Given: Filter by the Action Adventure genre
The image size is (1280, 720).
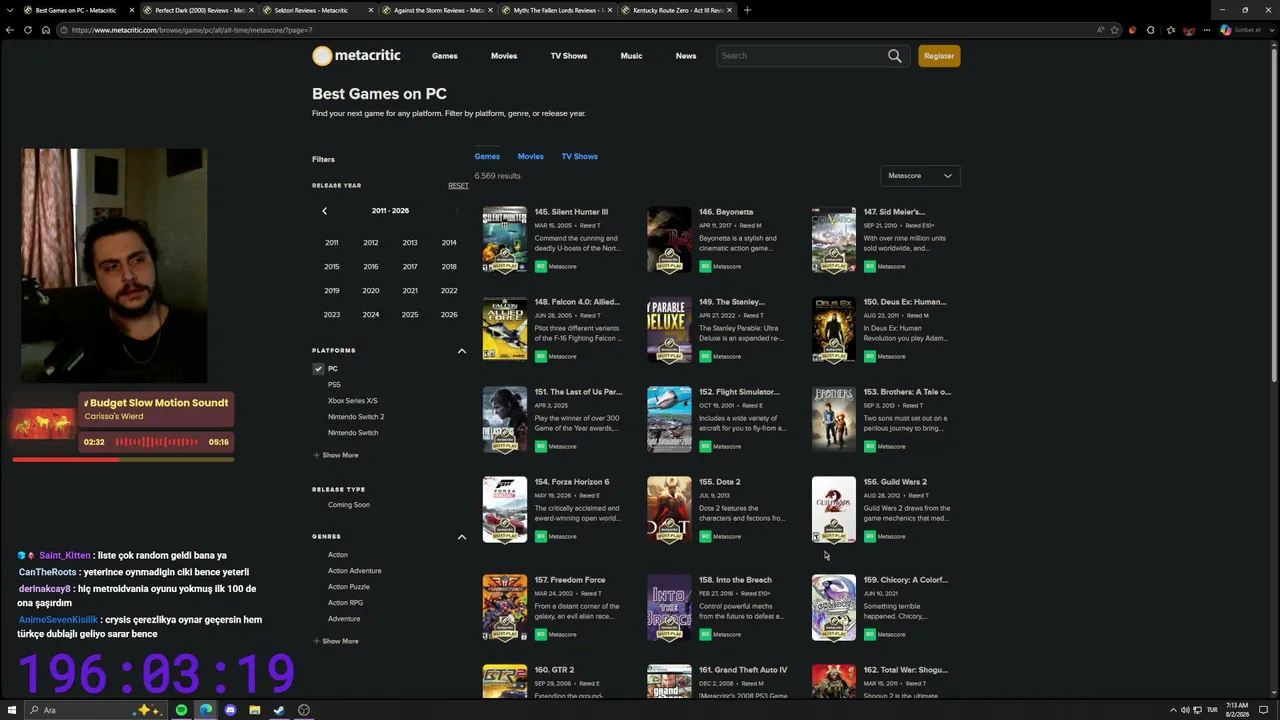Looking at the screenshot, I should pyautogui.click(x=355, y=571).
